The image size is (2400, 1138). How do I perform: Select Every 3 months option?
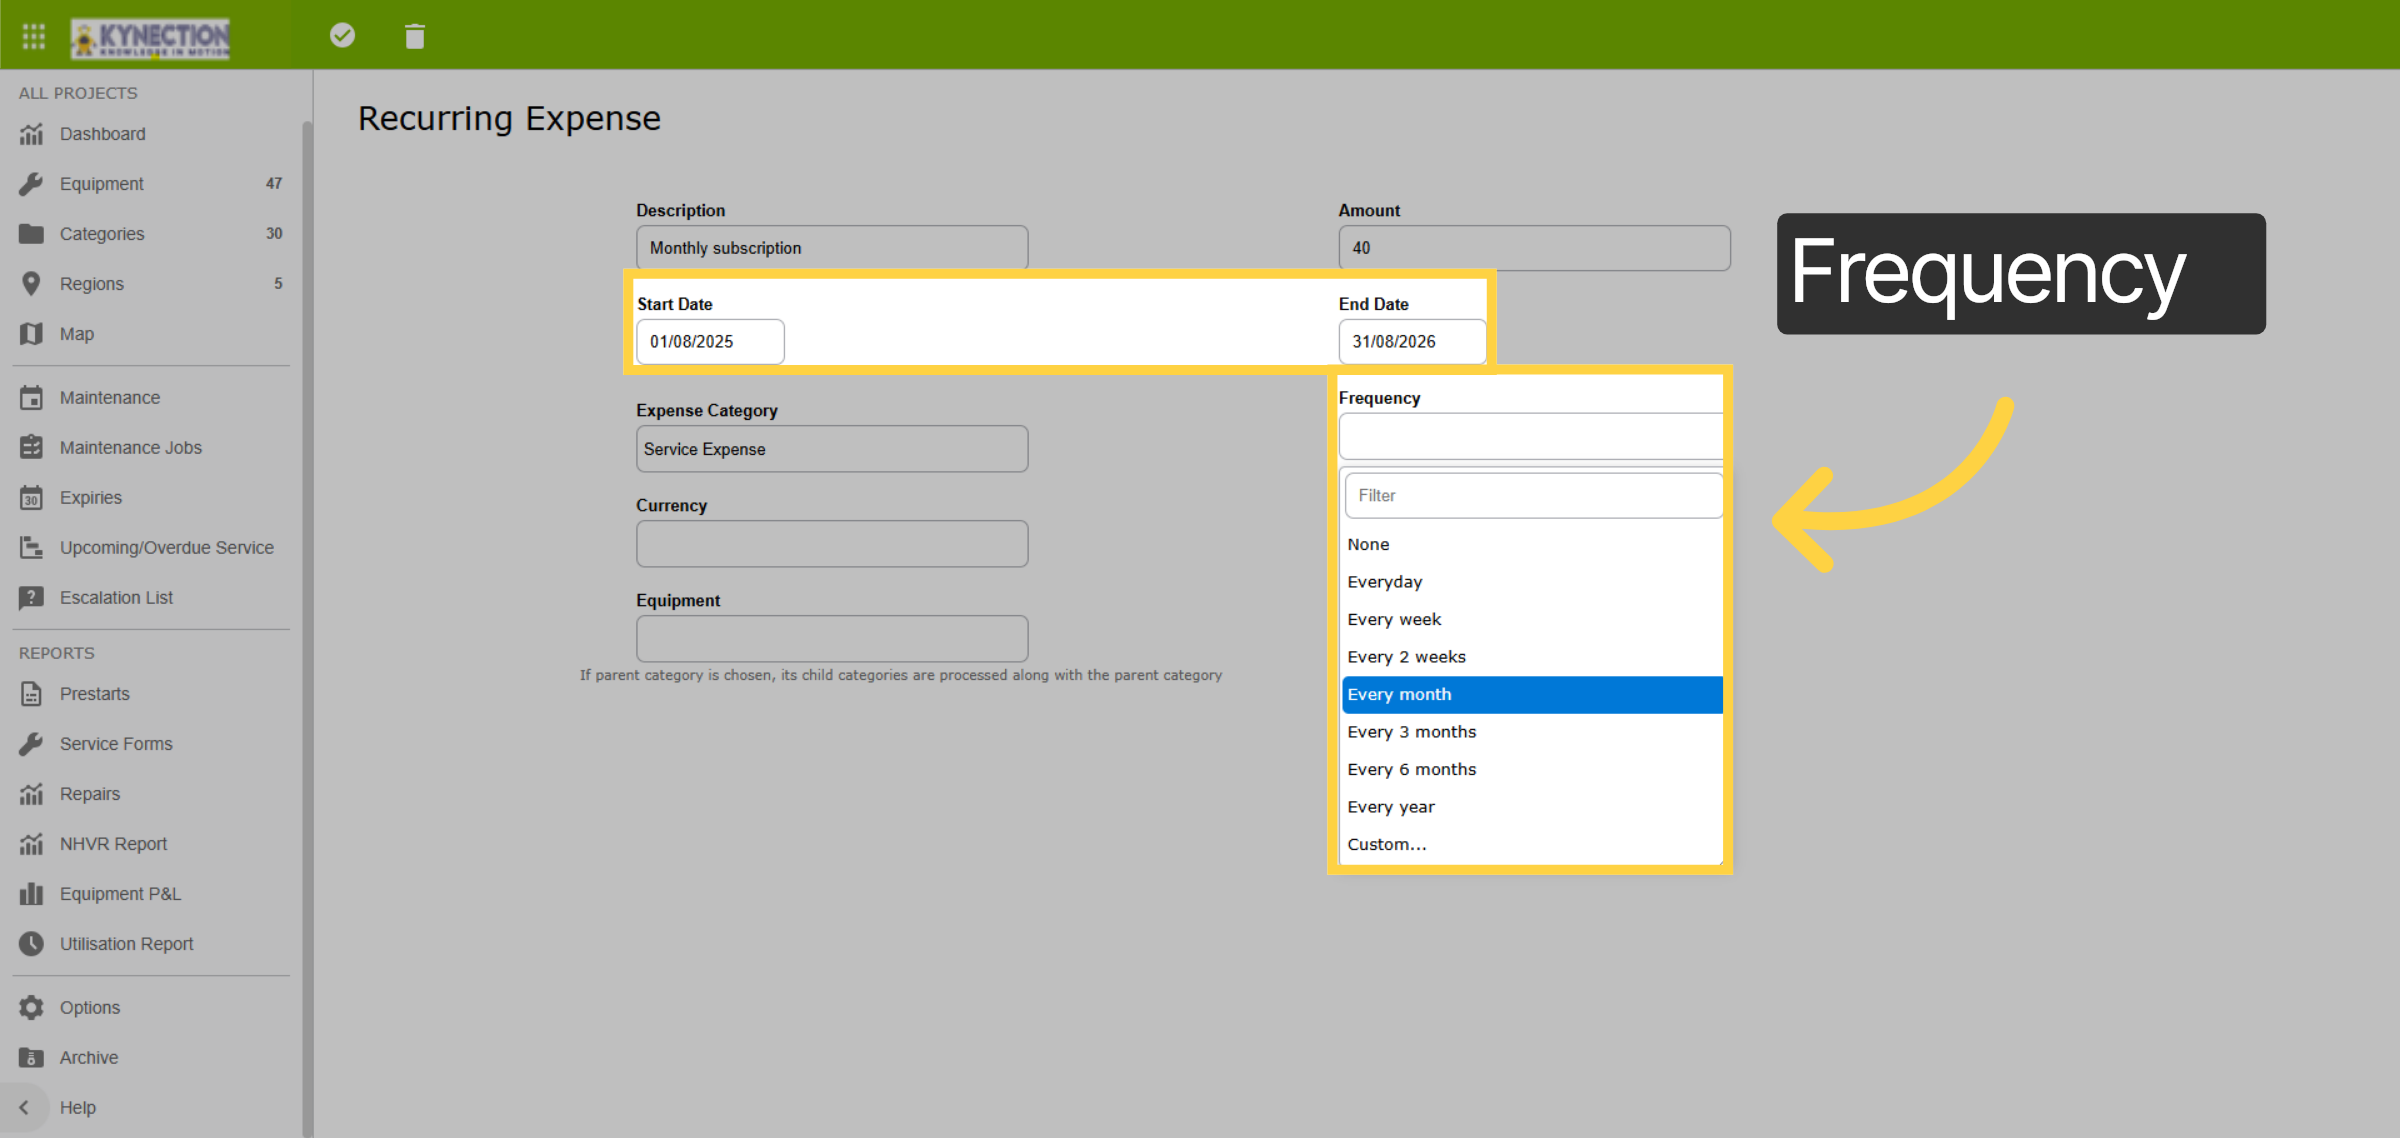pyautogui.click(x=1532, y=732)
